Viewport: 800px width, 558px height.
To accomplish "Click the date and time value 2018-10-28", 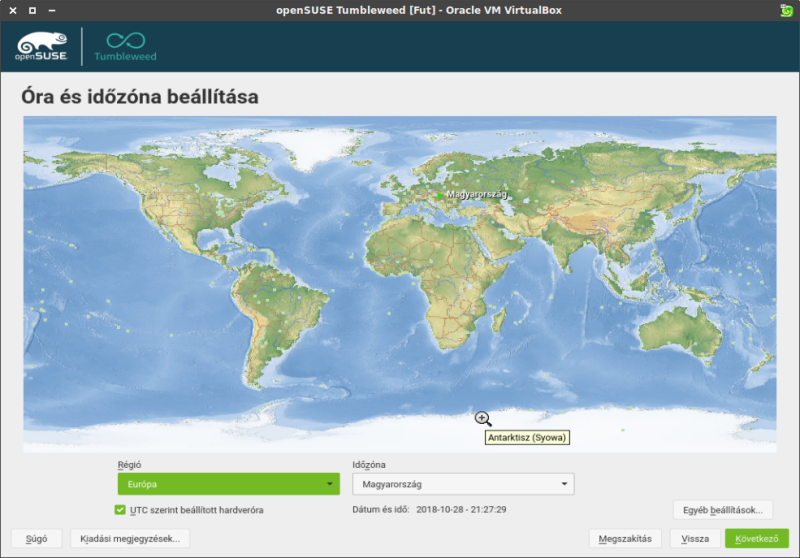I will pyautogui.click(x=461, y=509).
